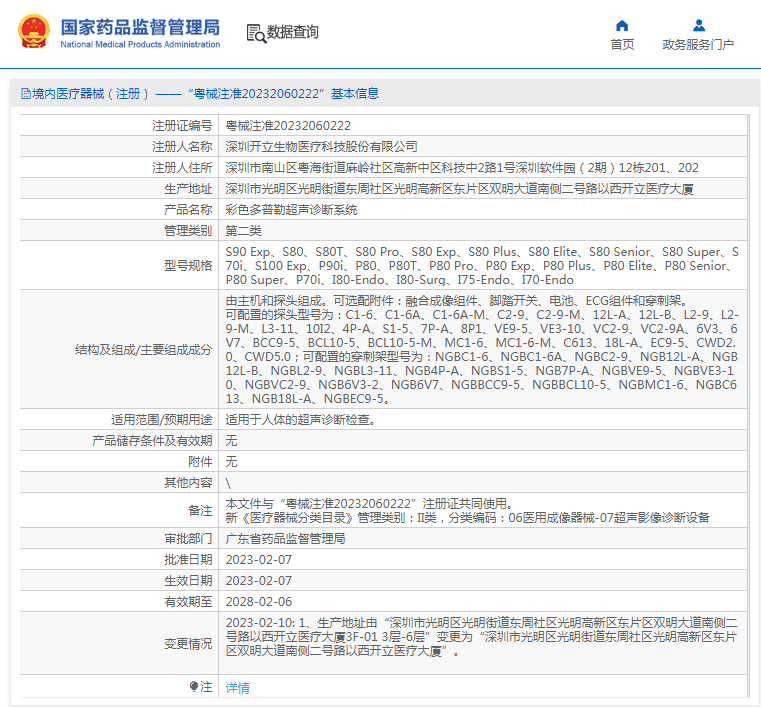Select registration number 粤械注准20232060222 cell
Image resolution: width=761 pixels, height=707 pixels.
tap(288, 126)
